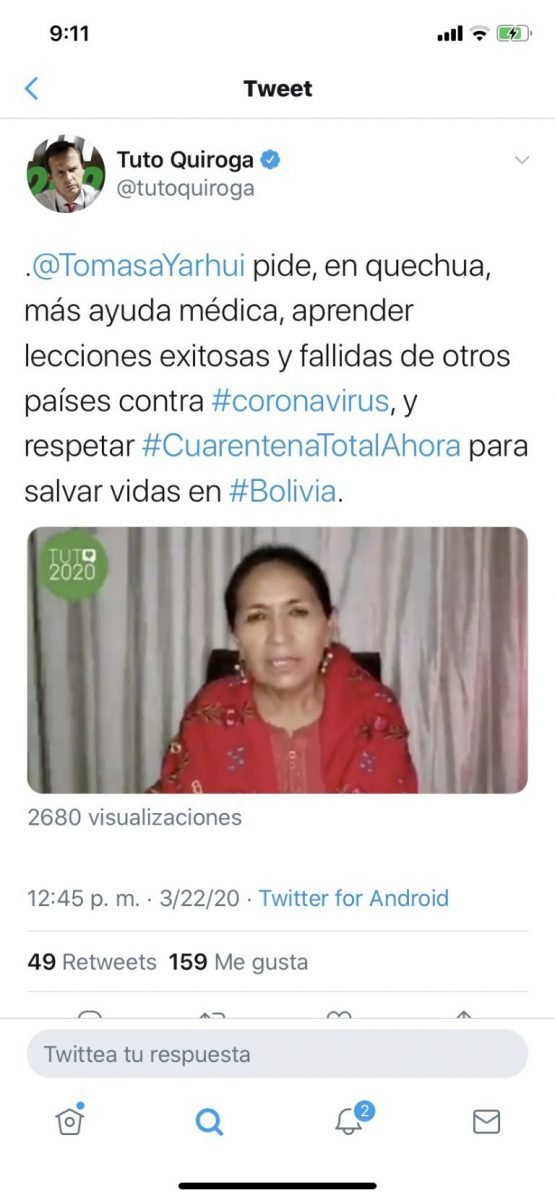Open the Search tab magnifier
The width and height of the screenshot is (555, 1200).
pyautogui.click(x=208, y=1122)
